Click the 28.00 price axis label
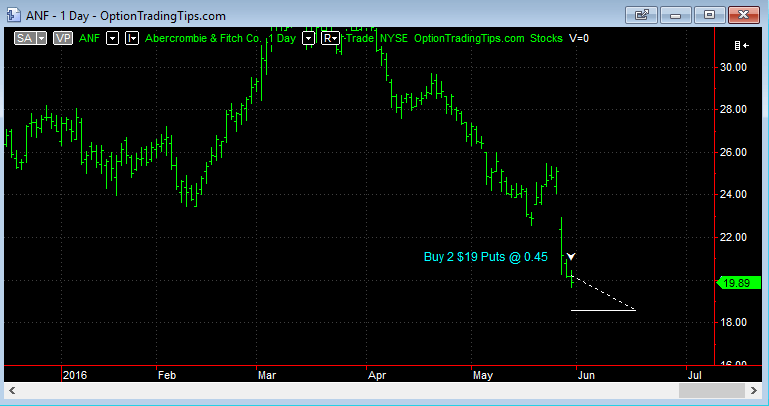This screenshot has height=406, width=769. (x=733, y=109)
